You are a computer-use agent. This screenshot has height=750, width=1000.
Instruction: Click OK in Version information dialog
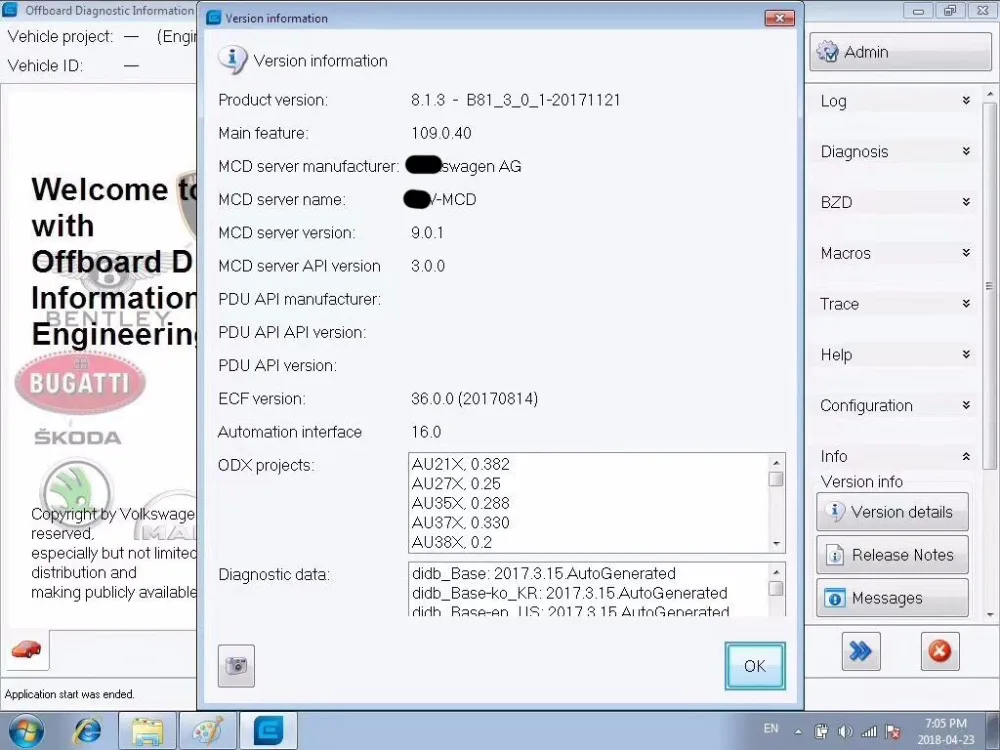pos(755,666)
